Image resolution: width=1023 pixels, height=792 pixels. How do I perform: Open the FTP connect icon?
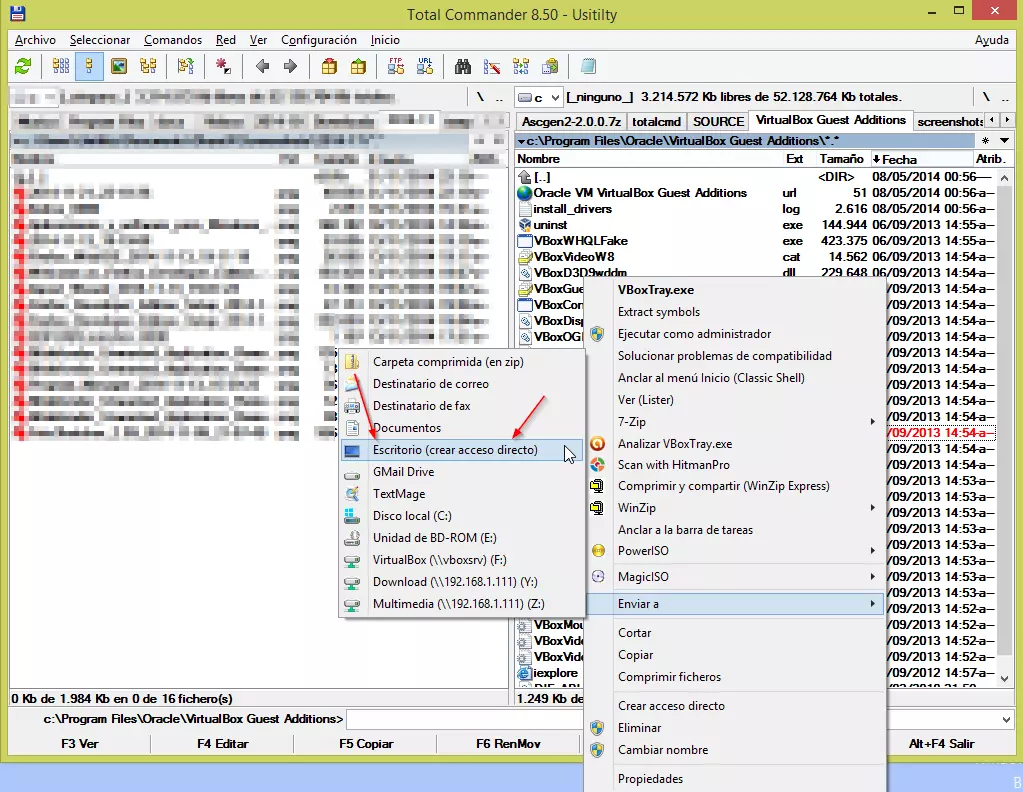396,67
